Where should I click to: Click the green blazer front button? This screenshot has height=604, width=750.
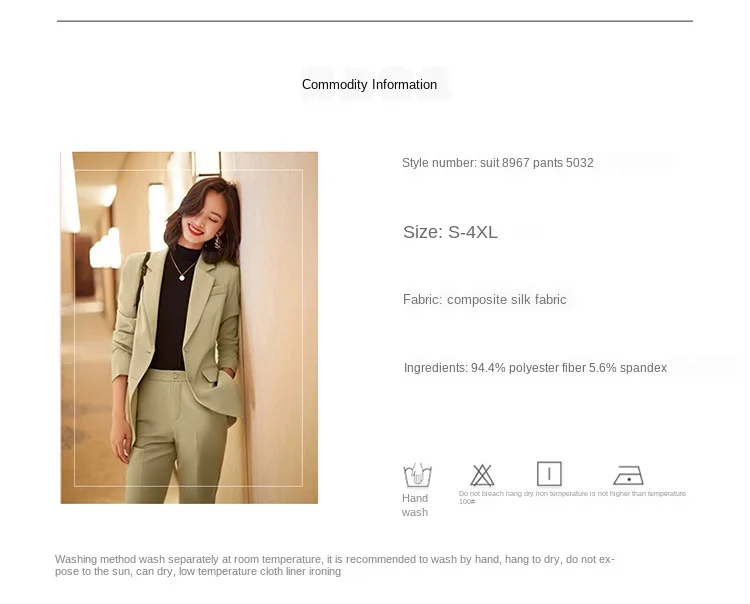point(187,350)
